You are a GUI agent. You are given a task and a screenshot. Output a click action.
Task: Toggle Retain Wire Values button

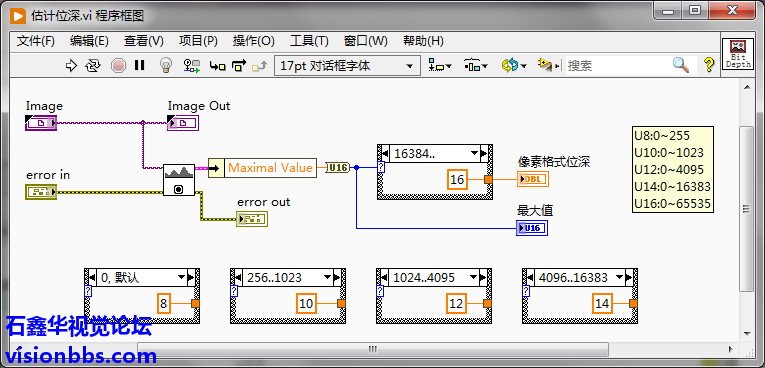click(192, 65)
